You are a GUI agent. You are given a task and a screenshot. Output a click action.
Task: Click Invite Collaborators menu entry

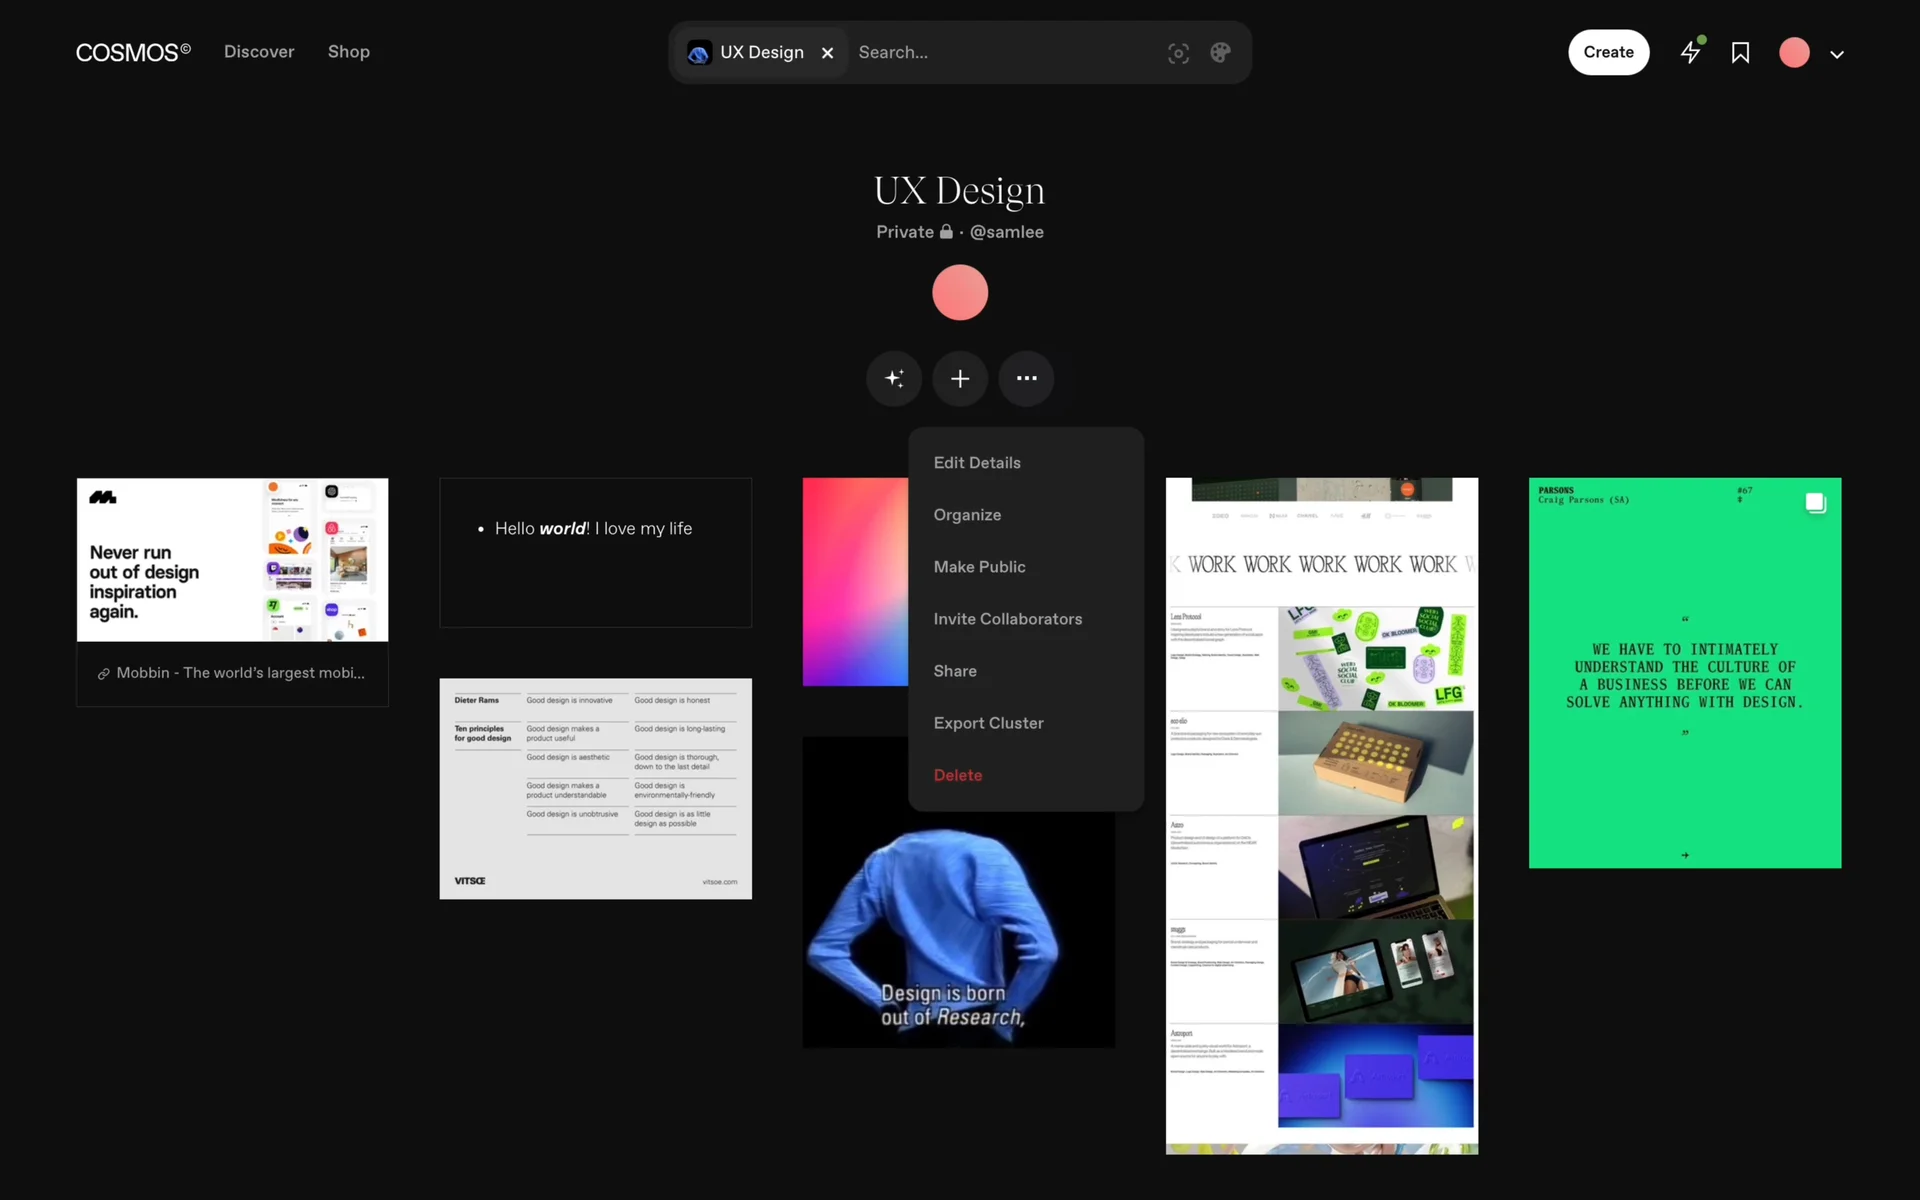coord(1007,619)
